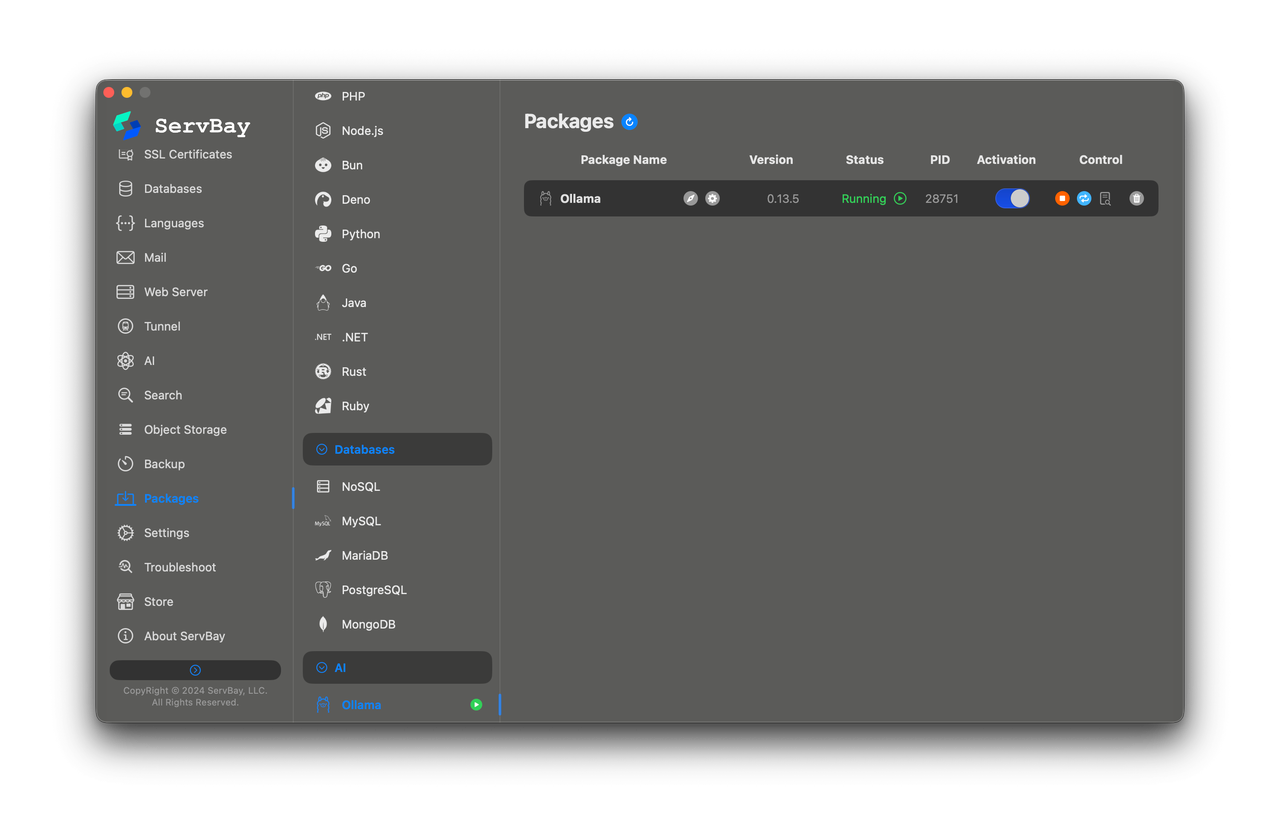This screenshot has height=835, width=1280.
Task: Click the compass icon beside Ollama
Action: (690, 199)
